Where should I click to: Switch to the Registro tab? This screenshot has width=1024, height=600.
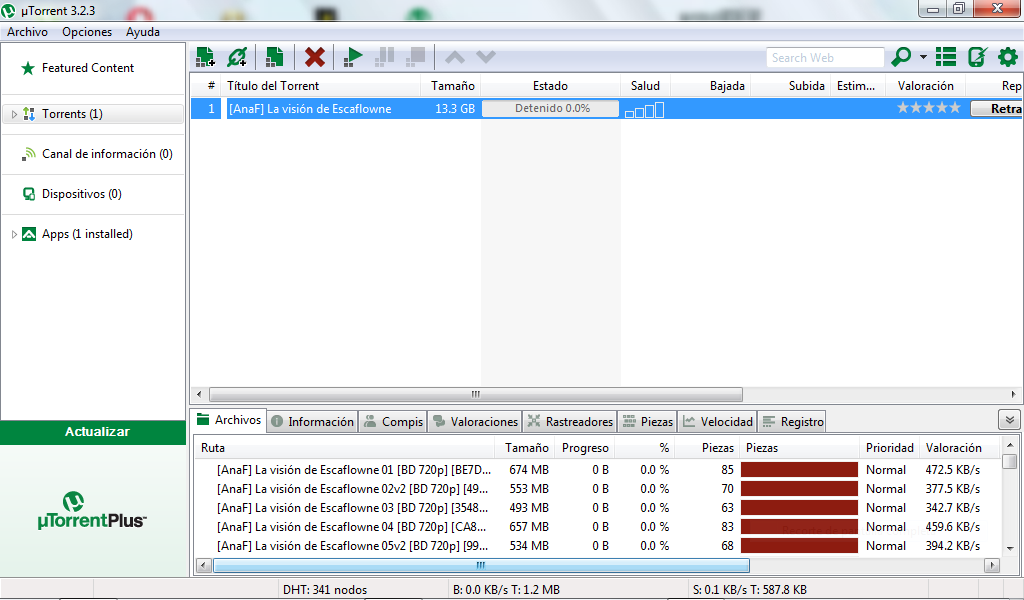[793, 422]
